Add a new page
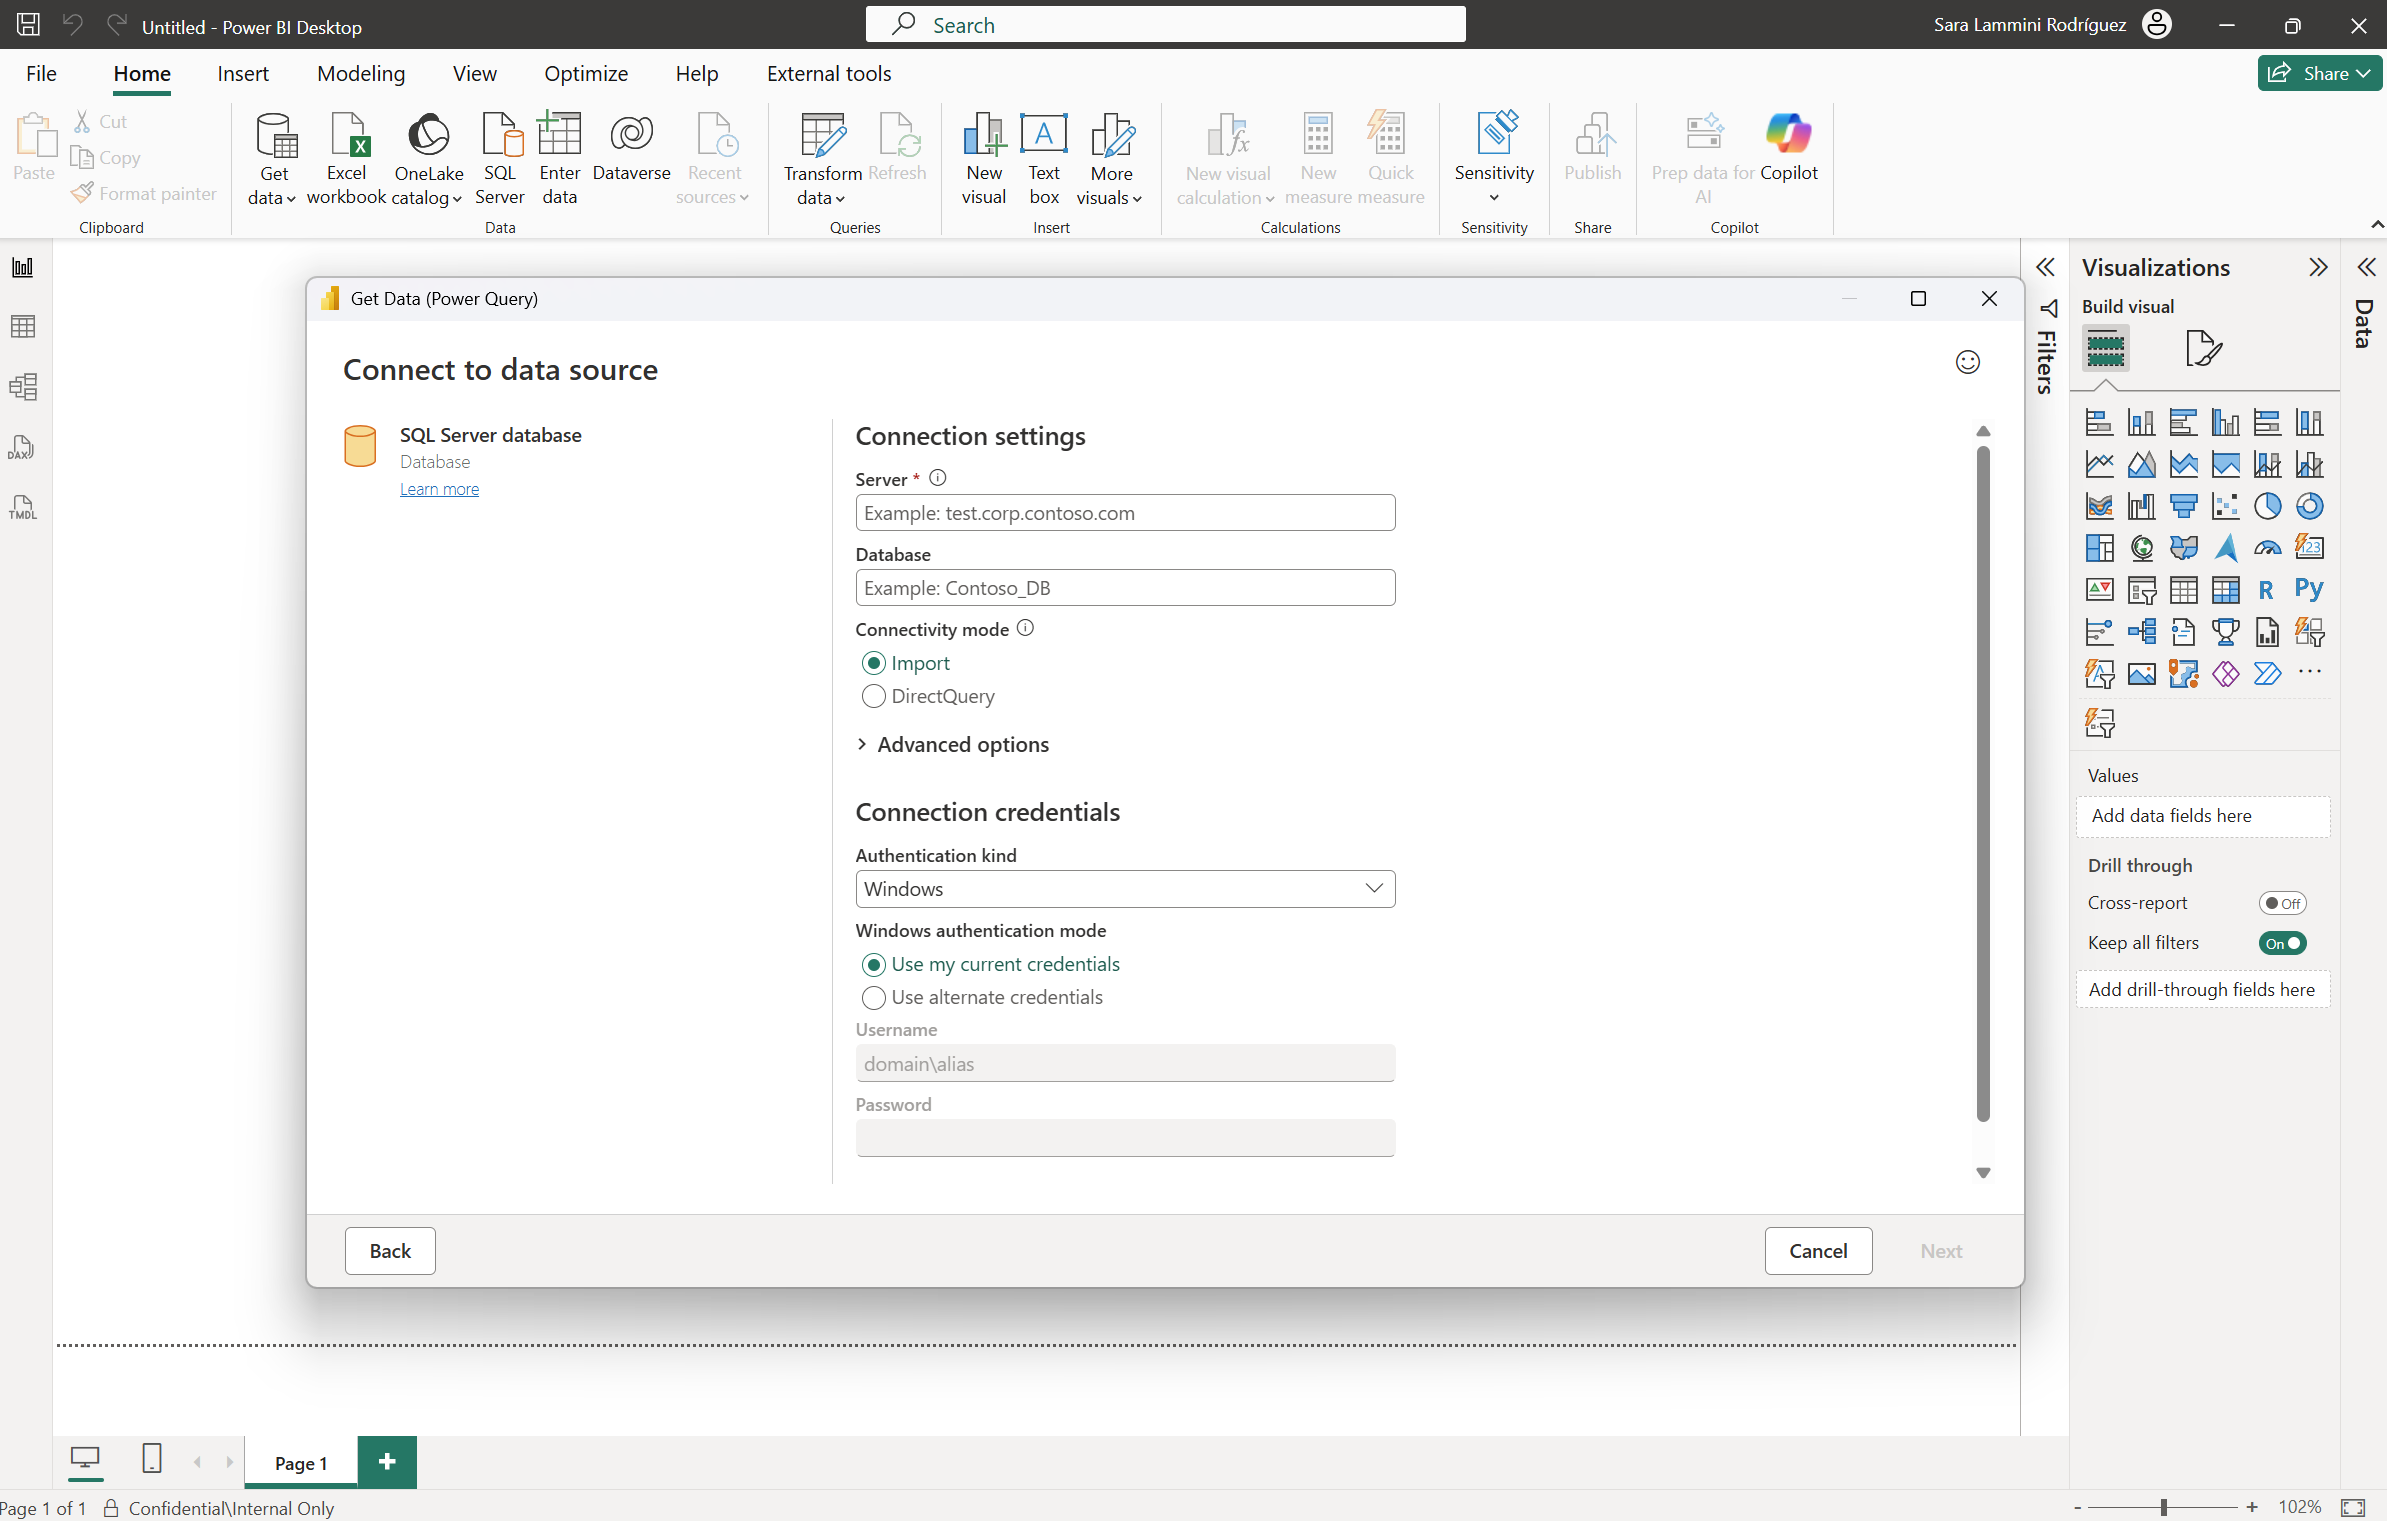This screenshot has height=1521, width=2387. (x=387, y=1462)
